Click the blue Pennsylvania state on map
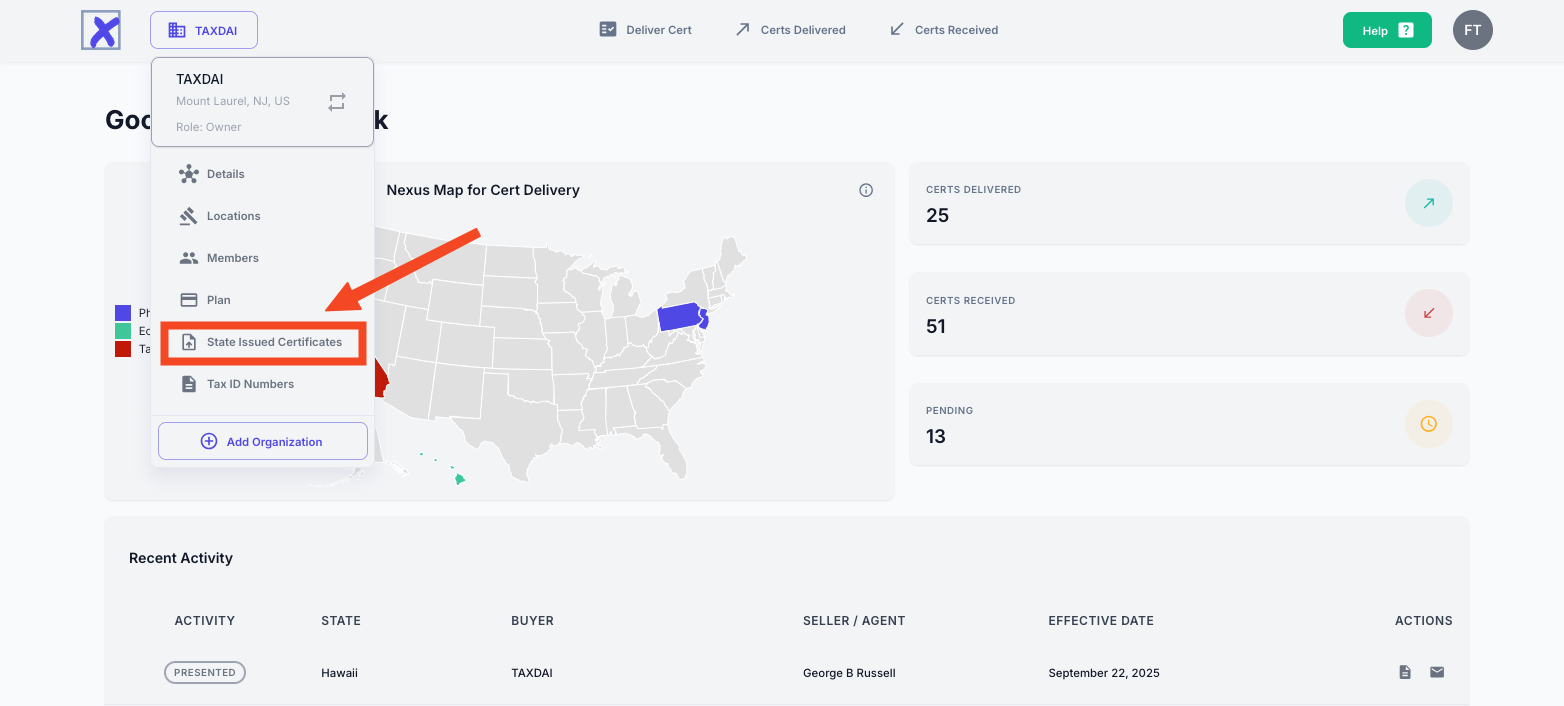 (x=676, y=317)
